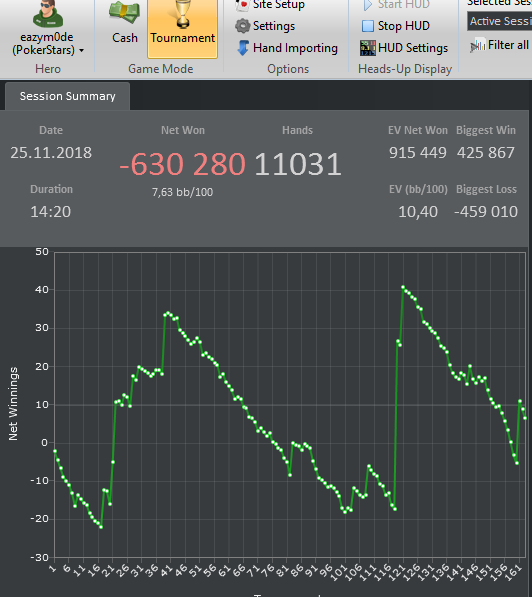Open Site Setup options
The width and height of the screenshot is (532, 597).
(x=270, y=5)
